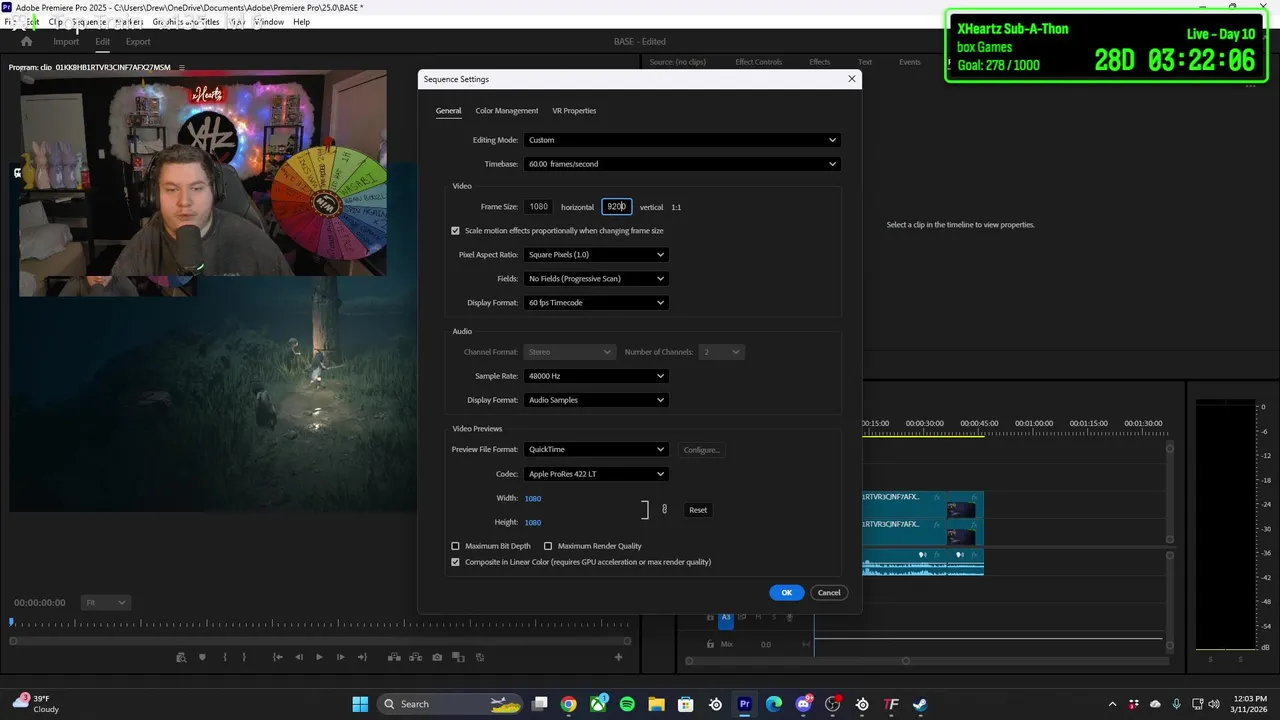
Task: Open File Explorer from the taskbar
Action: pos(657,704)
